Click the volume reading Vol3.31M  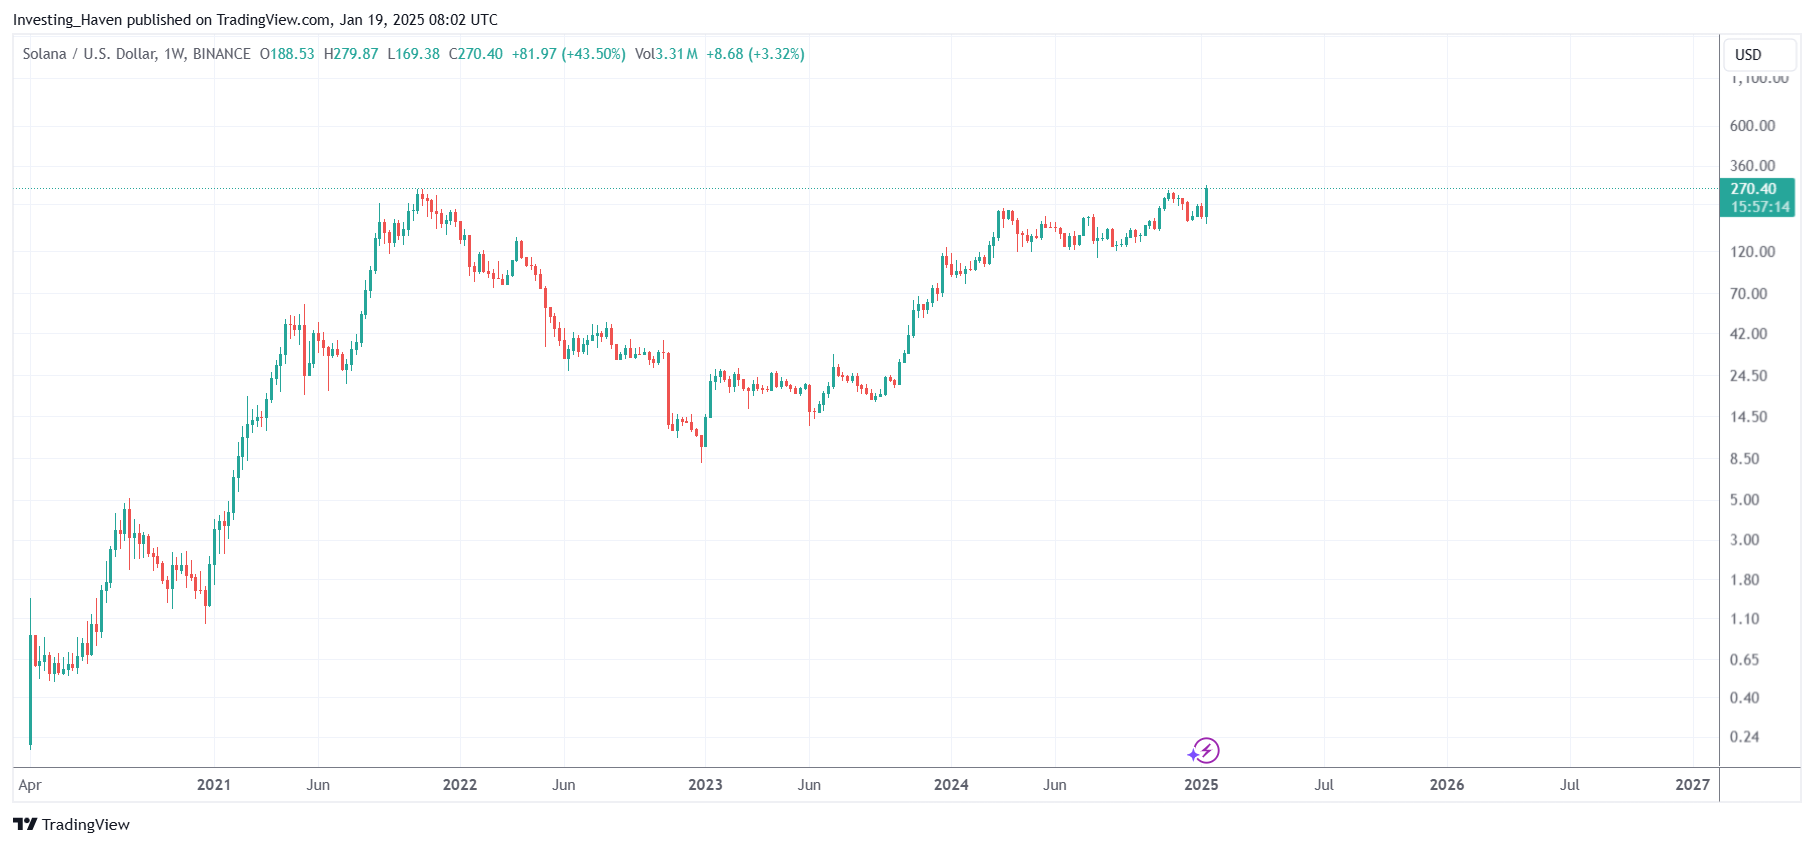[x=666, y=54]
